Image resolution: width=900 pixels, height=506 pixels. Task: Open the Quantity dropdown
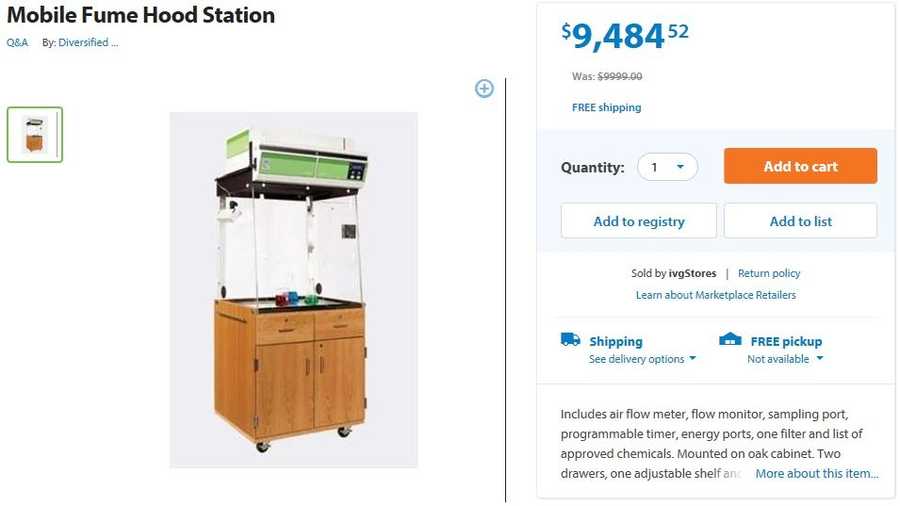(x=667, y=167)
